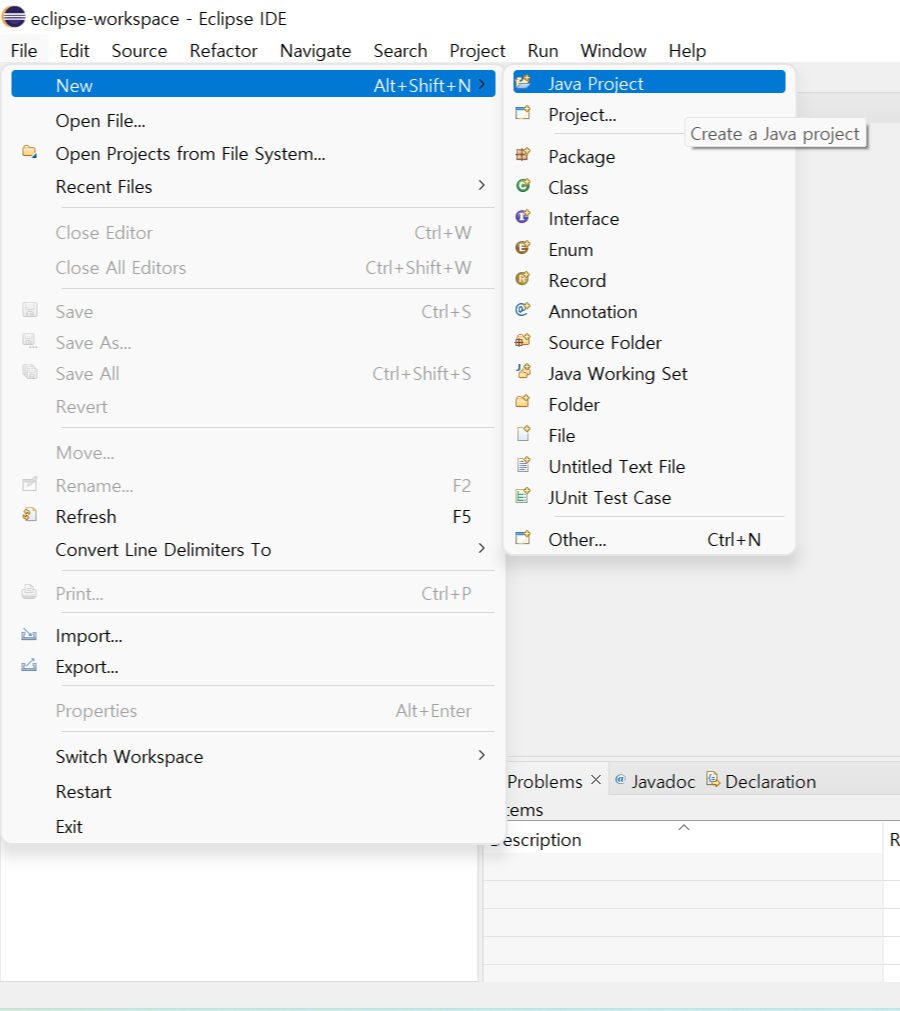This screenshot has height=1011, width=900.
Task: Choose JUnit Test Case label
Action: tap(609, 498)
